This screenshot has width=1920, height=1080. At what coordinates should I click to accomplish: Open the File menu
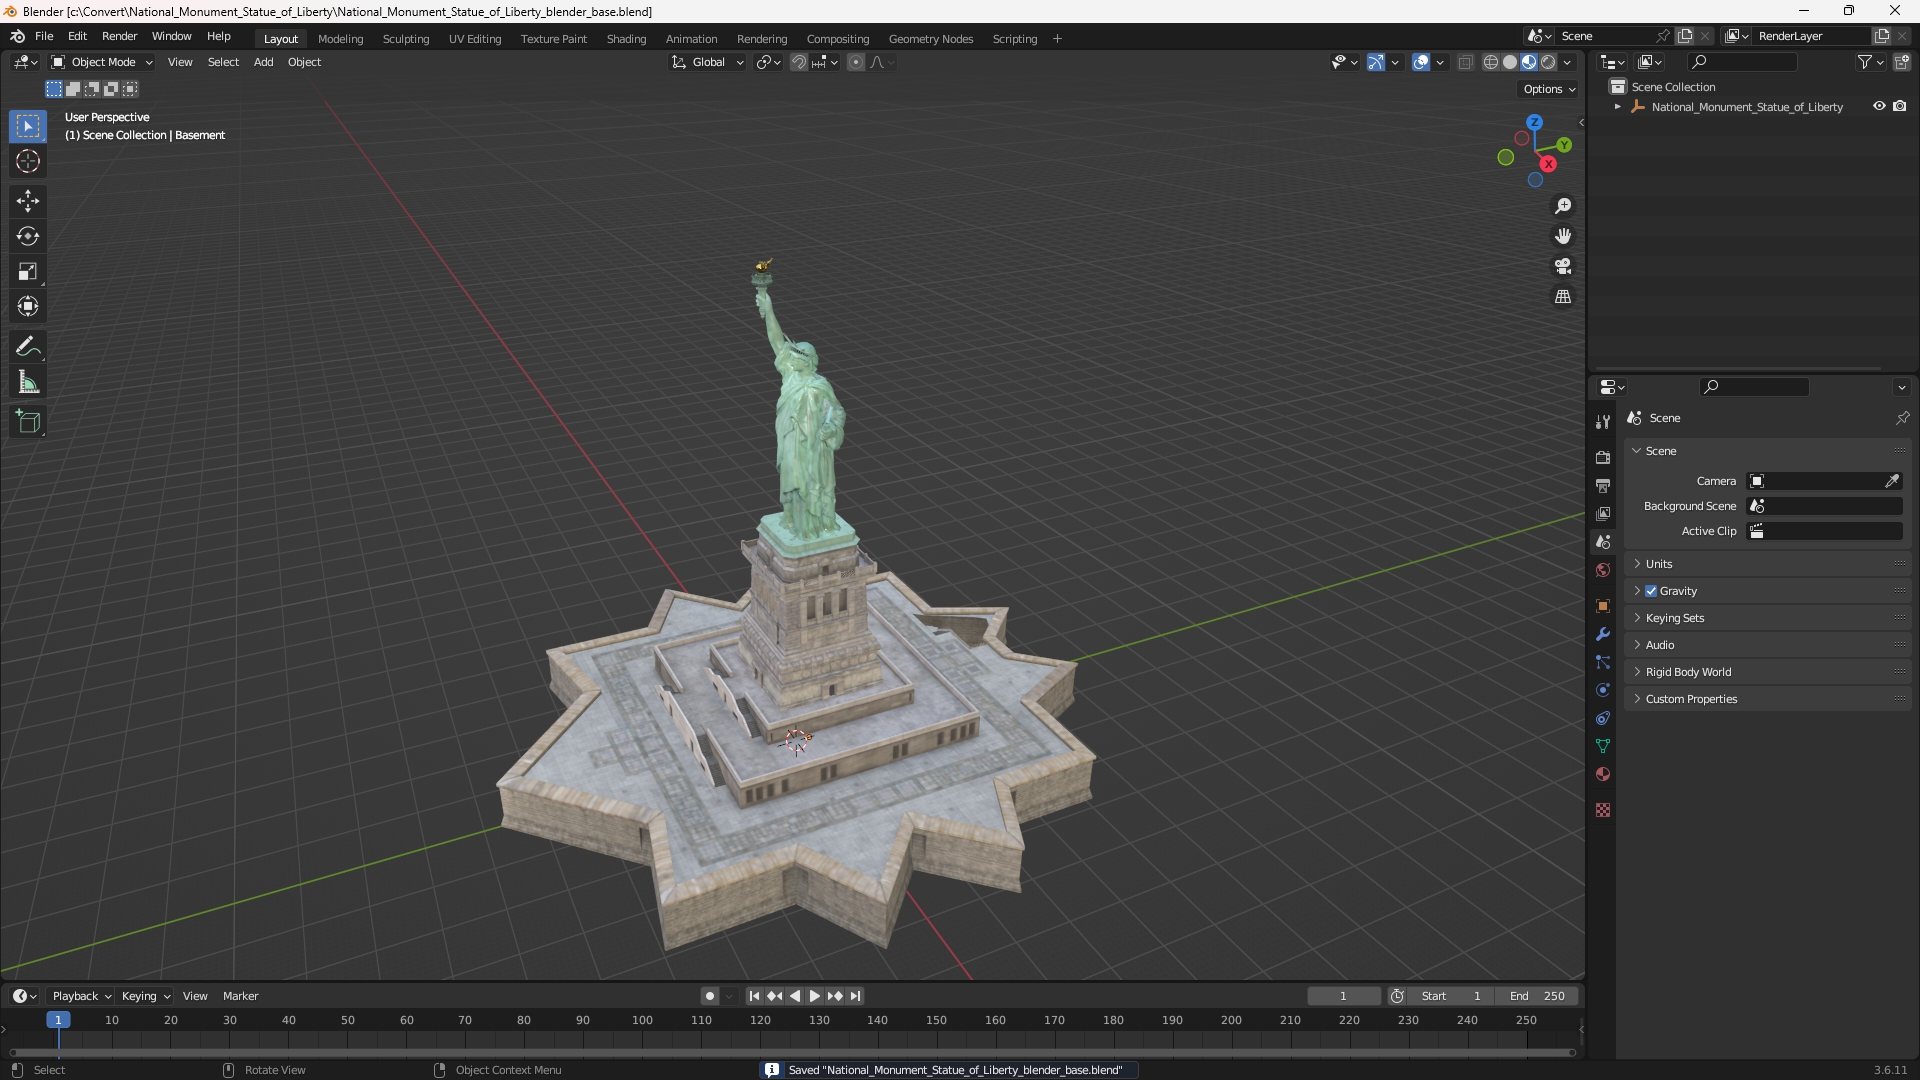pos(44,36)
